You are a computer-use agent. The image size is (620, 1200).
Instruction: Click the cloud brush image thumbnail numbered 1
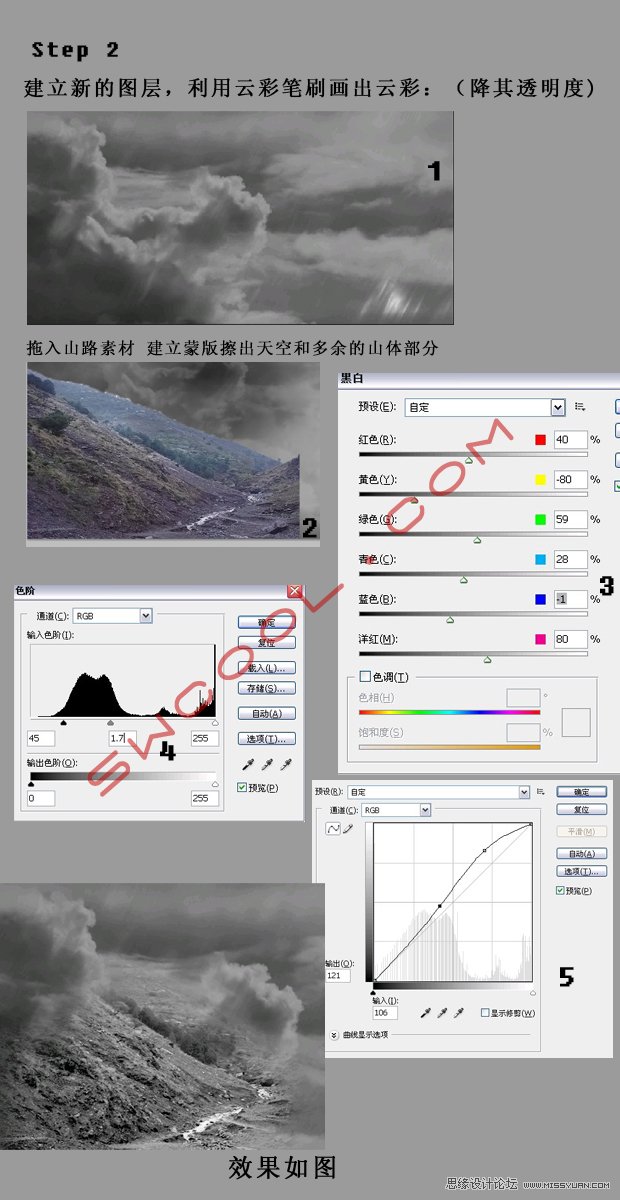click(240, 217)
